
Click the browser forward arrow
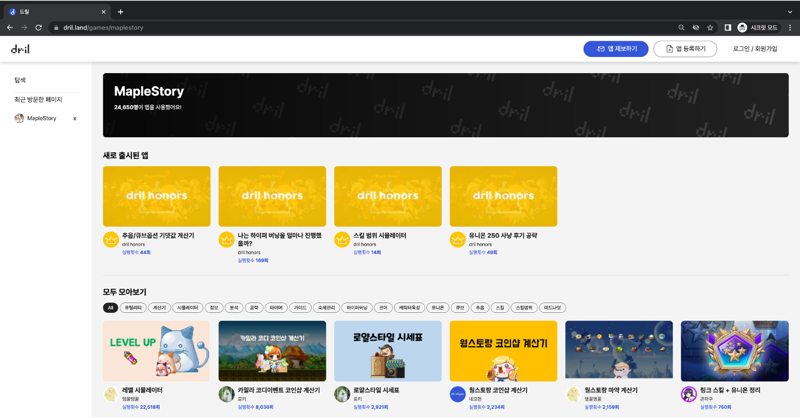pos(24,28)
